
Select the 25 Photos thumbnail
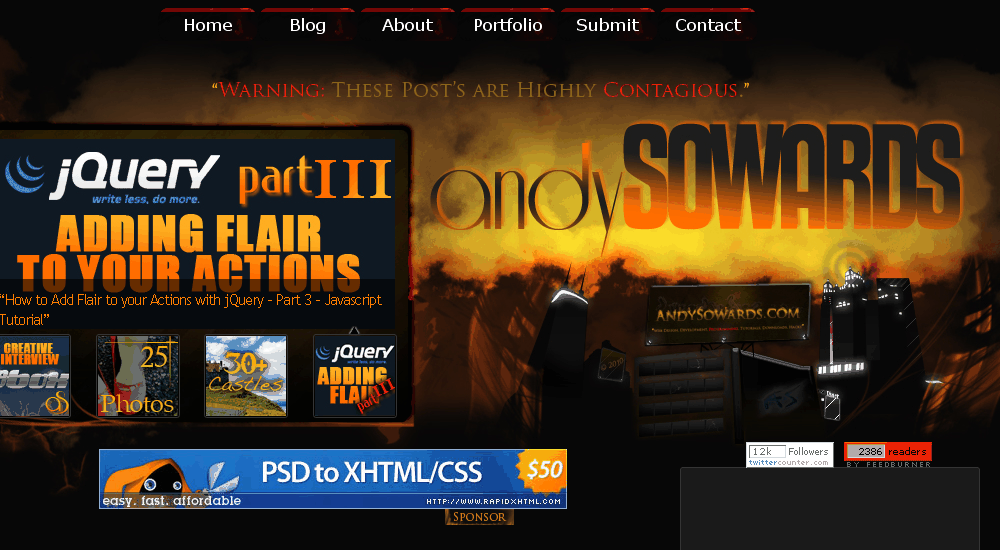click(138, 376)
